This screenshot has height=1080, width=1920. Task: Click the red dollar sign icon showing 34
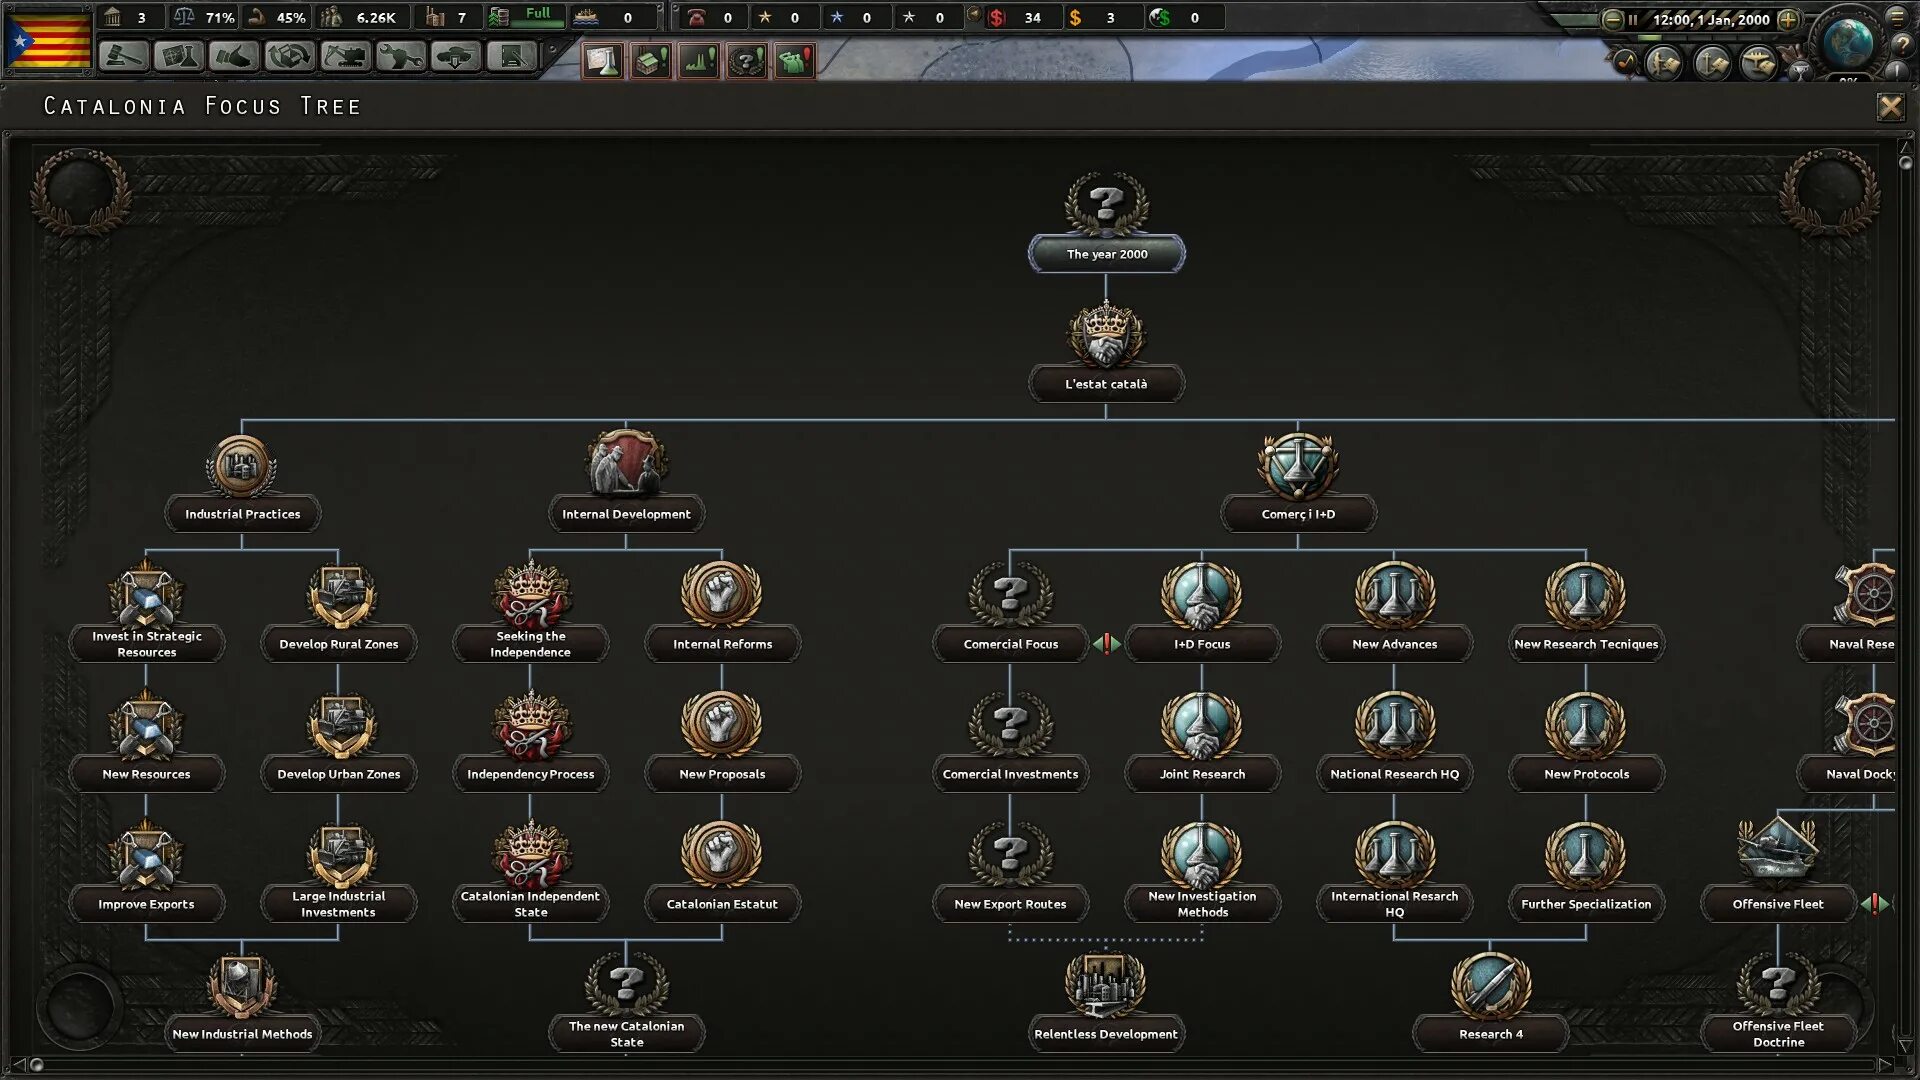[x=996, y=17]
